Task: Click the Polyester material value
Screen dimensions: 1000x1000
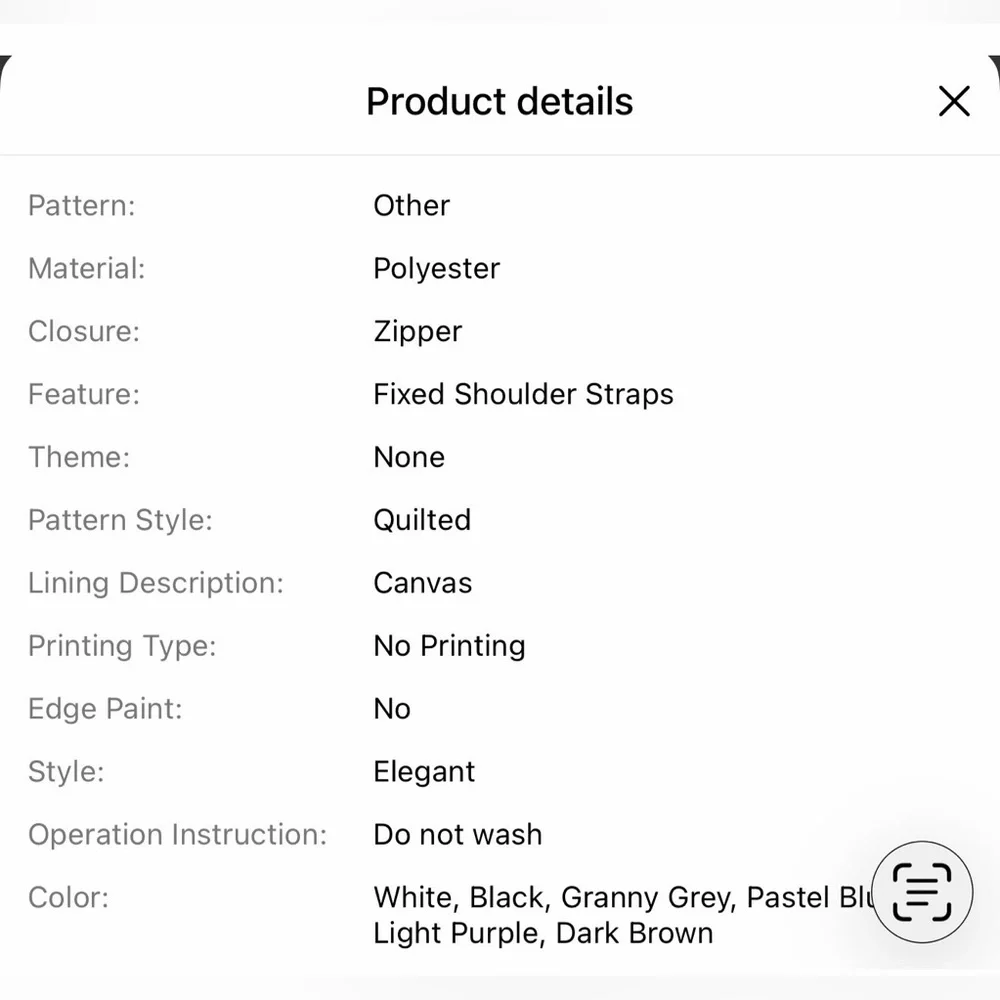Action: [436, 268]
